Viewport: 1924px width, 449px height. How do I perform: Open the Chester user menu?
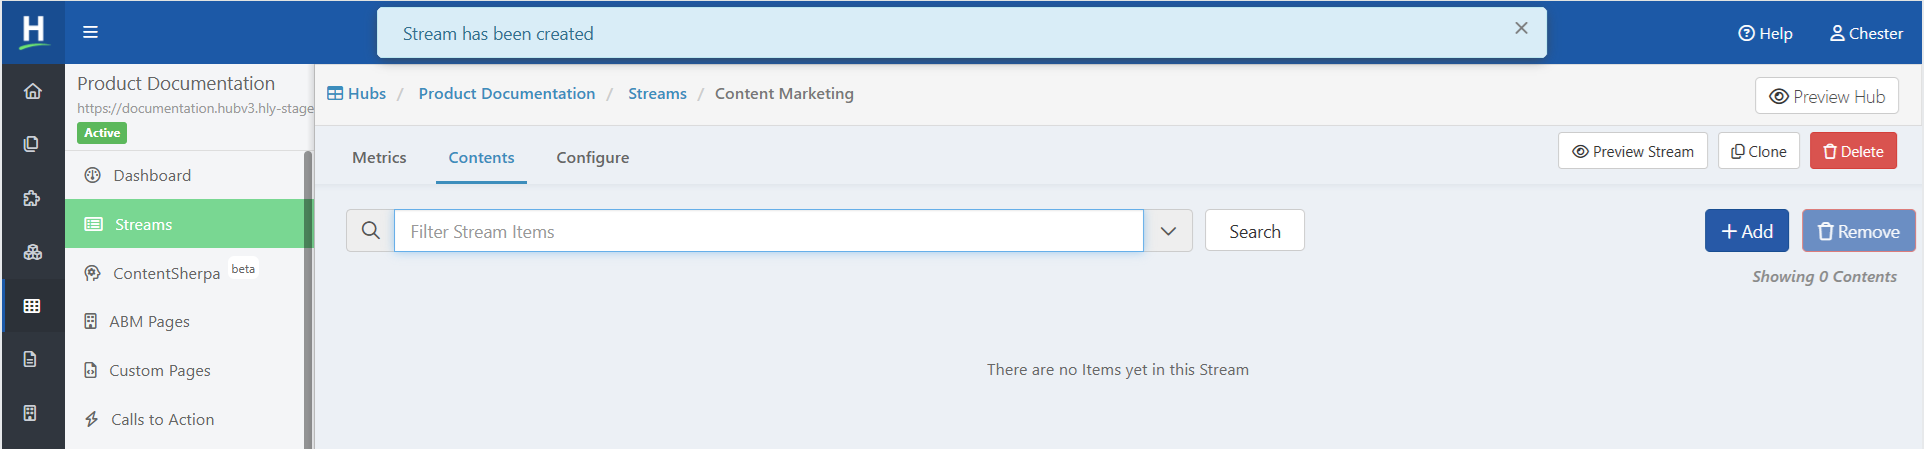[1866, 33]
